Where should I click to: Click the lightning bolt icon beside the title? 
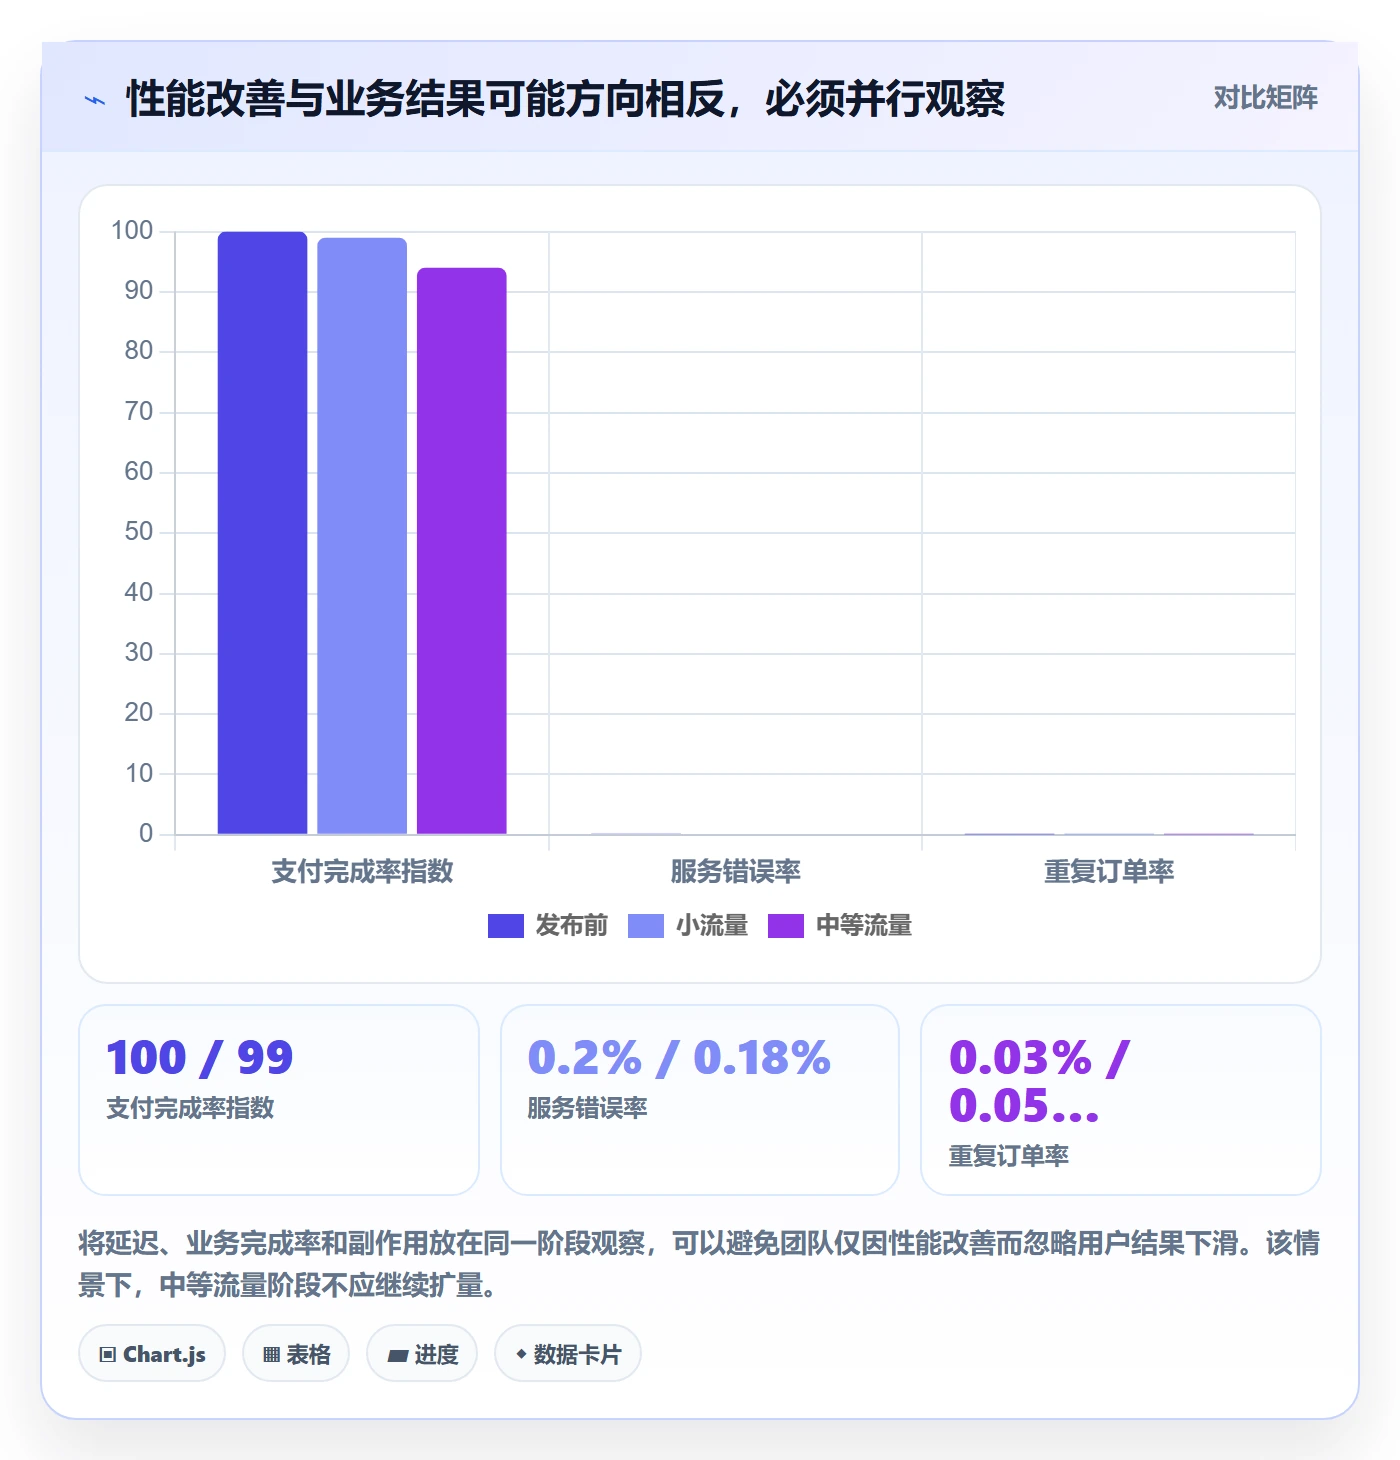pyautogui.click(x=95, y=100)
